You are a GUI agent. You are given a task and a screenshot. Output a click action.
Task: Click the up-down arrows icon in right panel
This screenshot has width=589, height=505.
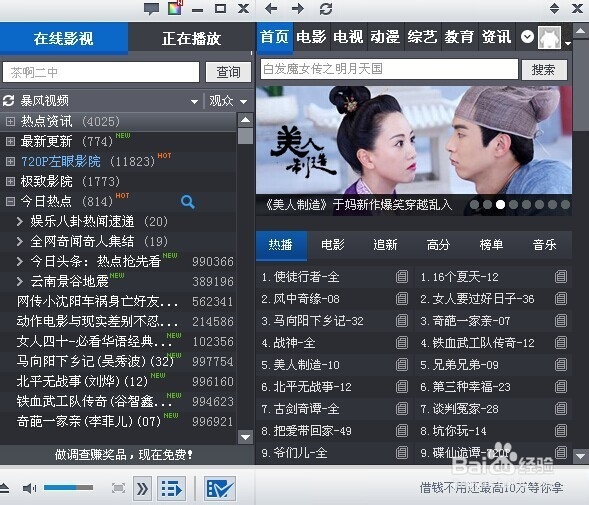point(554,8)
